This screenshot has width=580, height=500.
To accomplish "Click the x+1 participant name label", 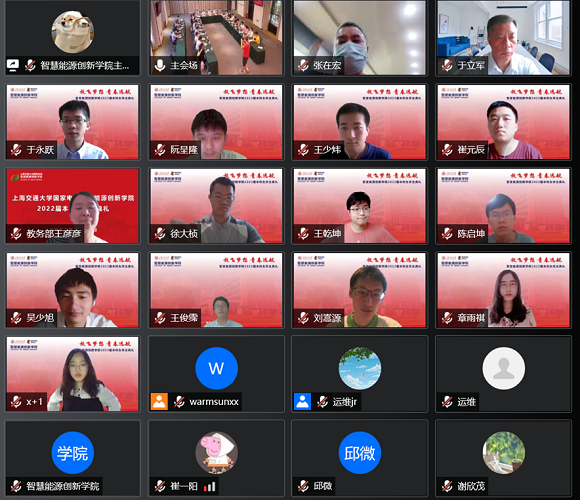I will 34,402.
